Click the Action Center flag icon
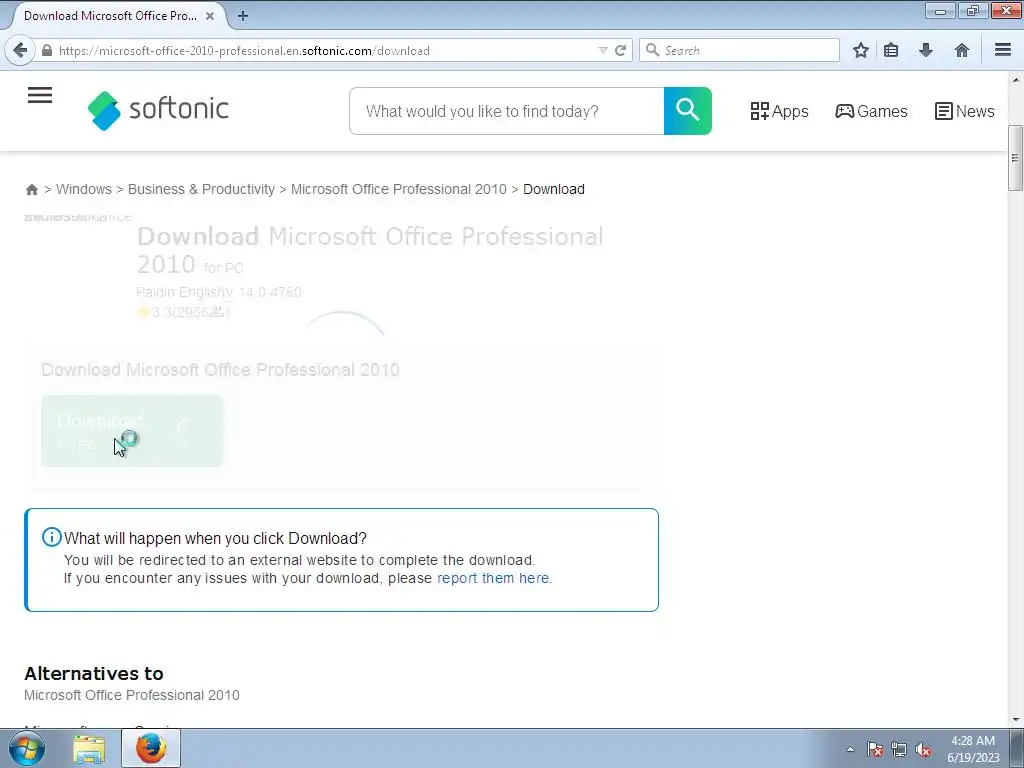The image size is (1024, 768). coord(874,749)
